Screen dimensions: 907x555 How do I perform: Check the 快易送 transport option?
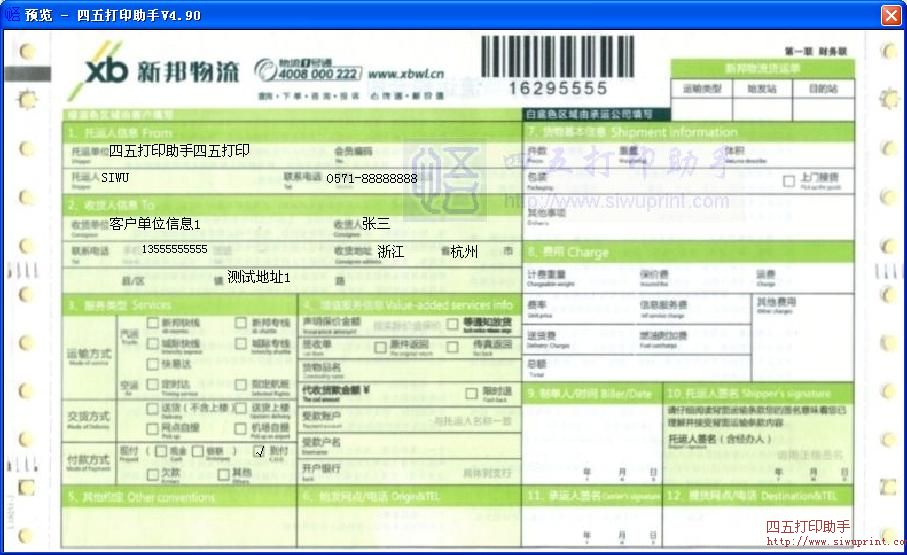[152, 364]
